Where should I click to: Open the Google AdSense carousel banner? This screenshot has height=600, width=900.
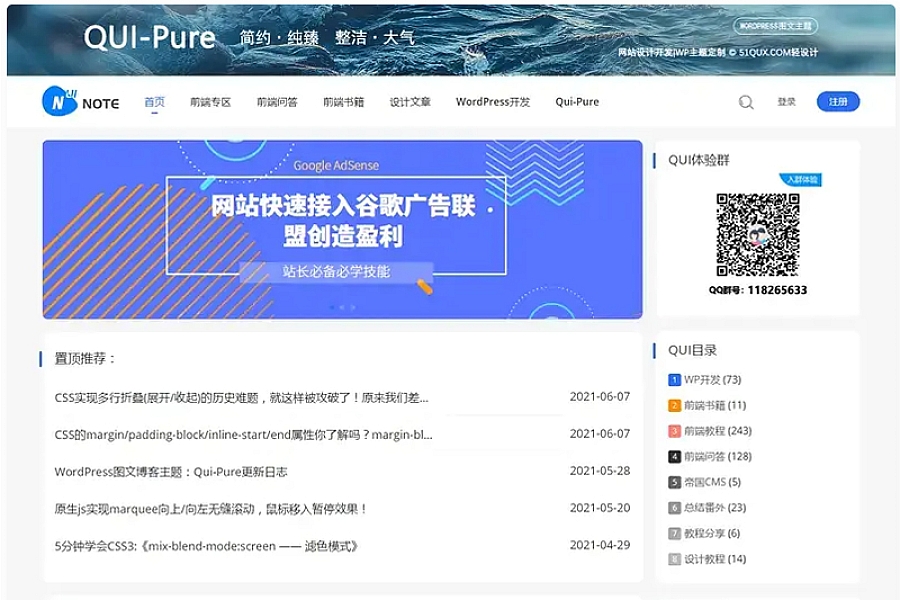[343, 229]
